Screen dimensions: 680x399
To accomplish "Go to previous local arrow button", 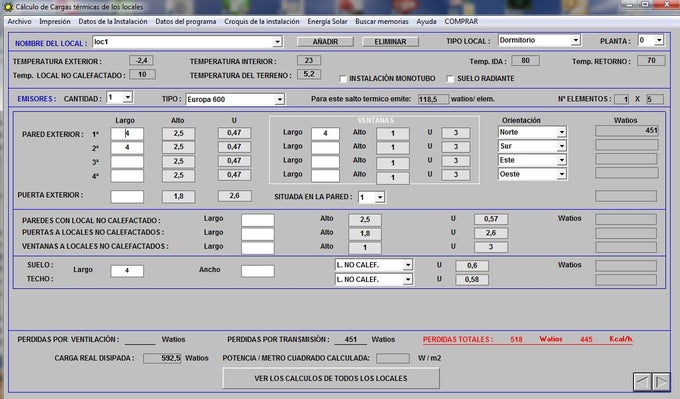I will click(x=642, y=382).
